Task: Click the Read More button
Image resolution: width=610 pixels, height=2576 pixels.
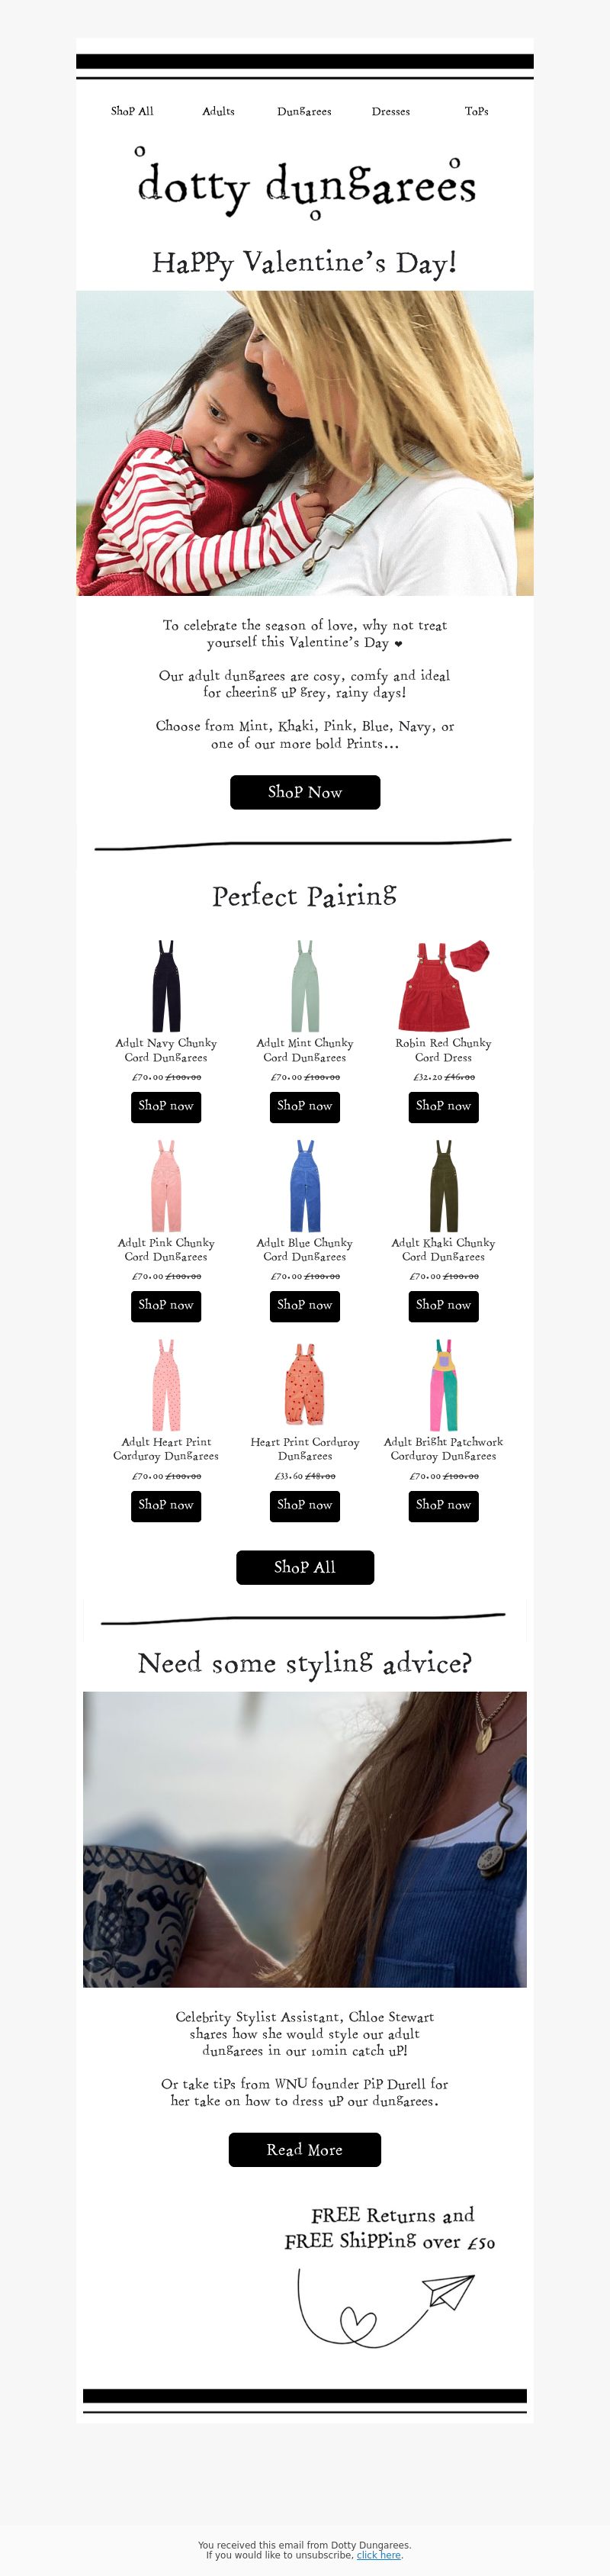Action: pyautogui.click(x=305, y=2150)
